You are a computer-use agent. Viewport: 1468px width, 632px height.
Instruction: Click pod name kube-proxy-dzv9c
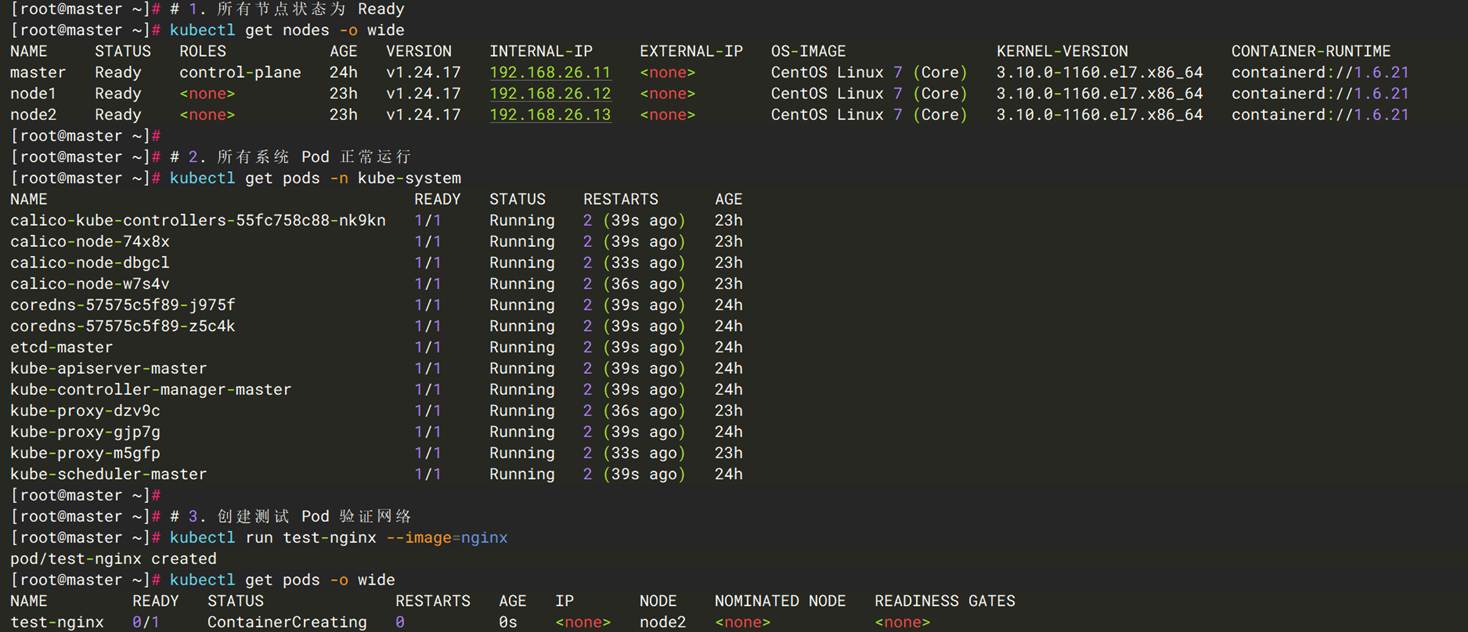[x=85, y=410]
